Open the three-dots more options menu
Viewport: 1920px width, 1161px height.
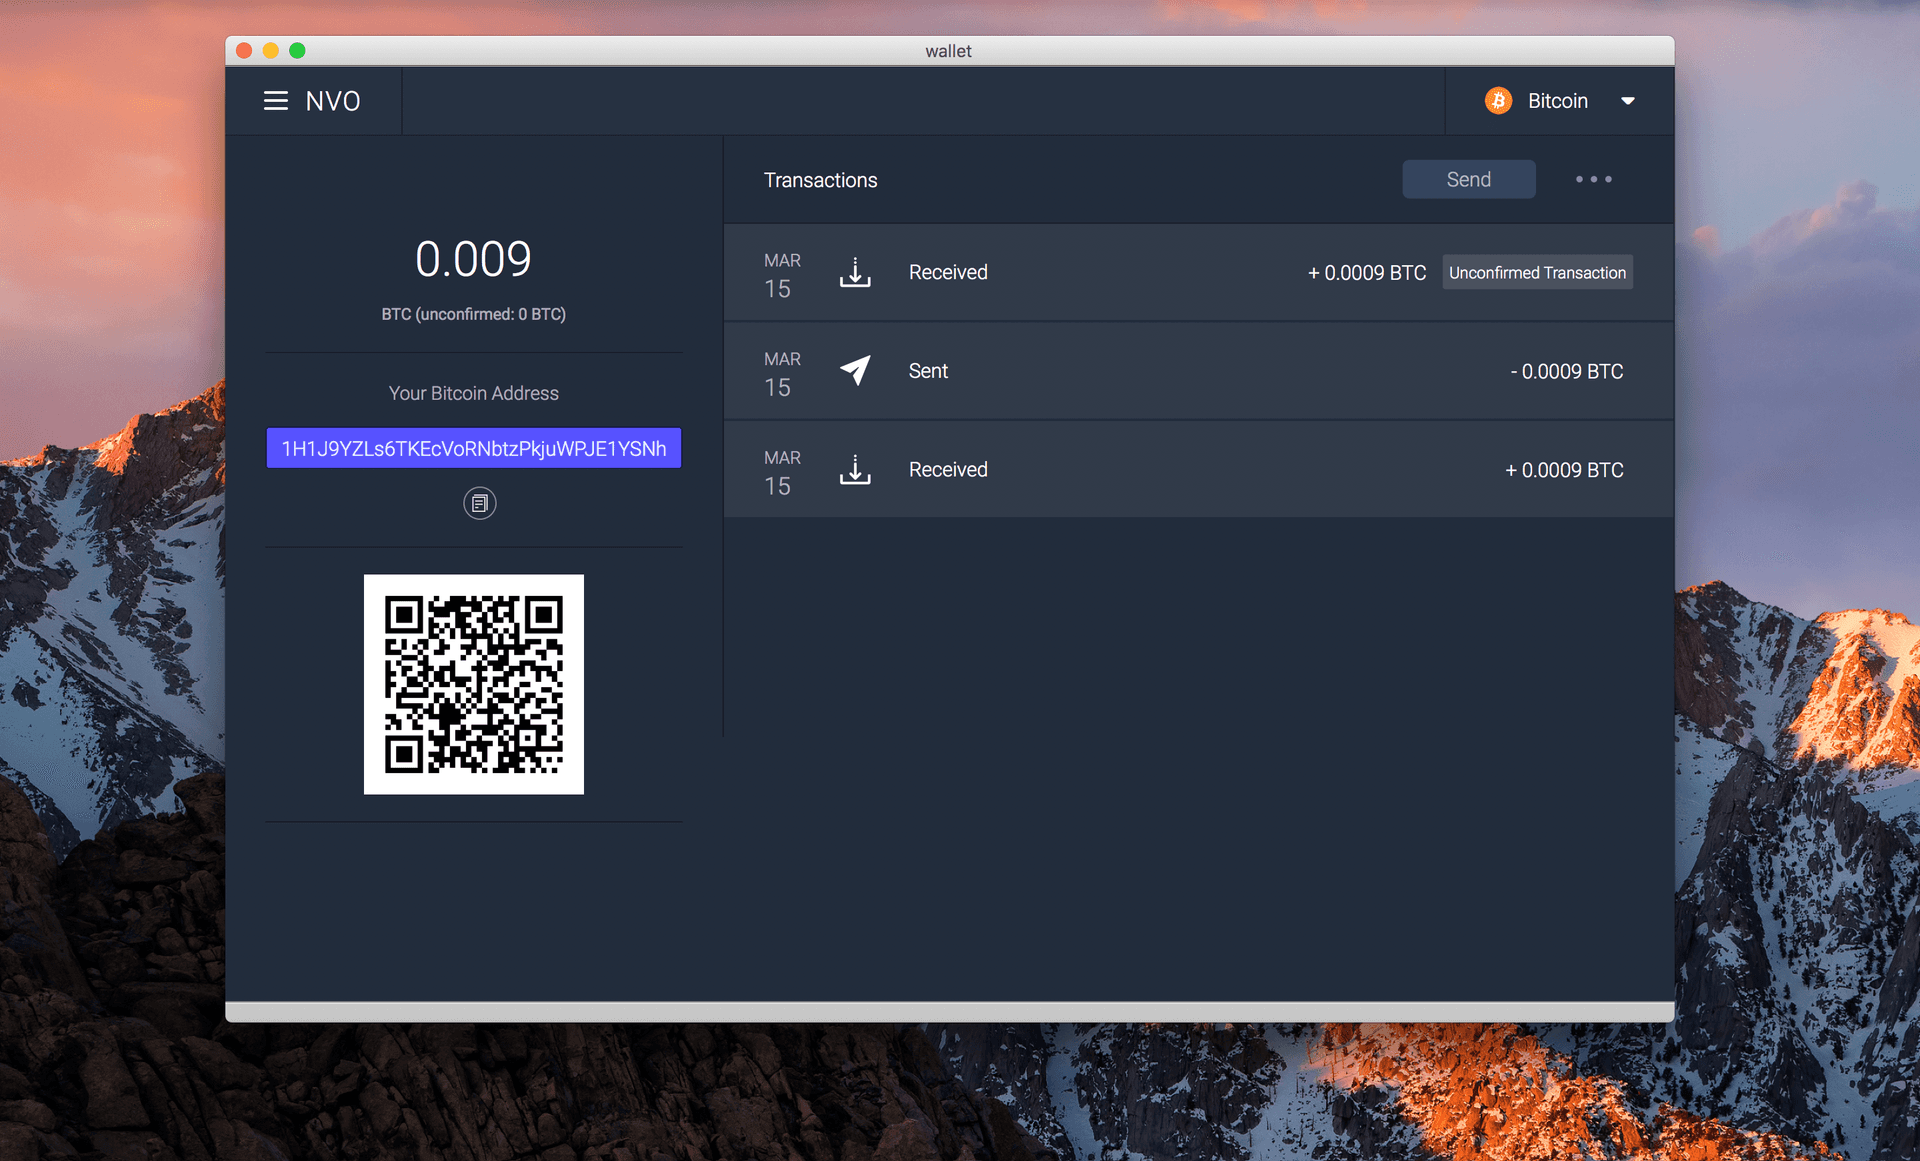[1593, 179]
